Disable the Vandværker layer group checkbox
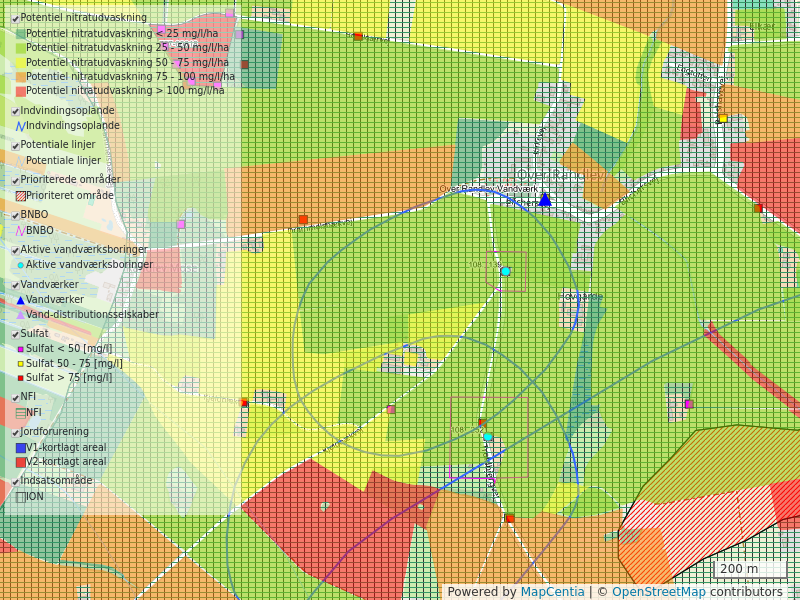This screenshot has height=600, width=800. pos(15,285)
